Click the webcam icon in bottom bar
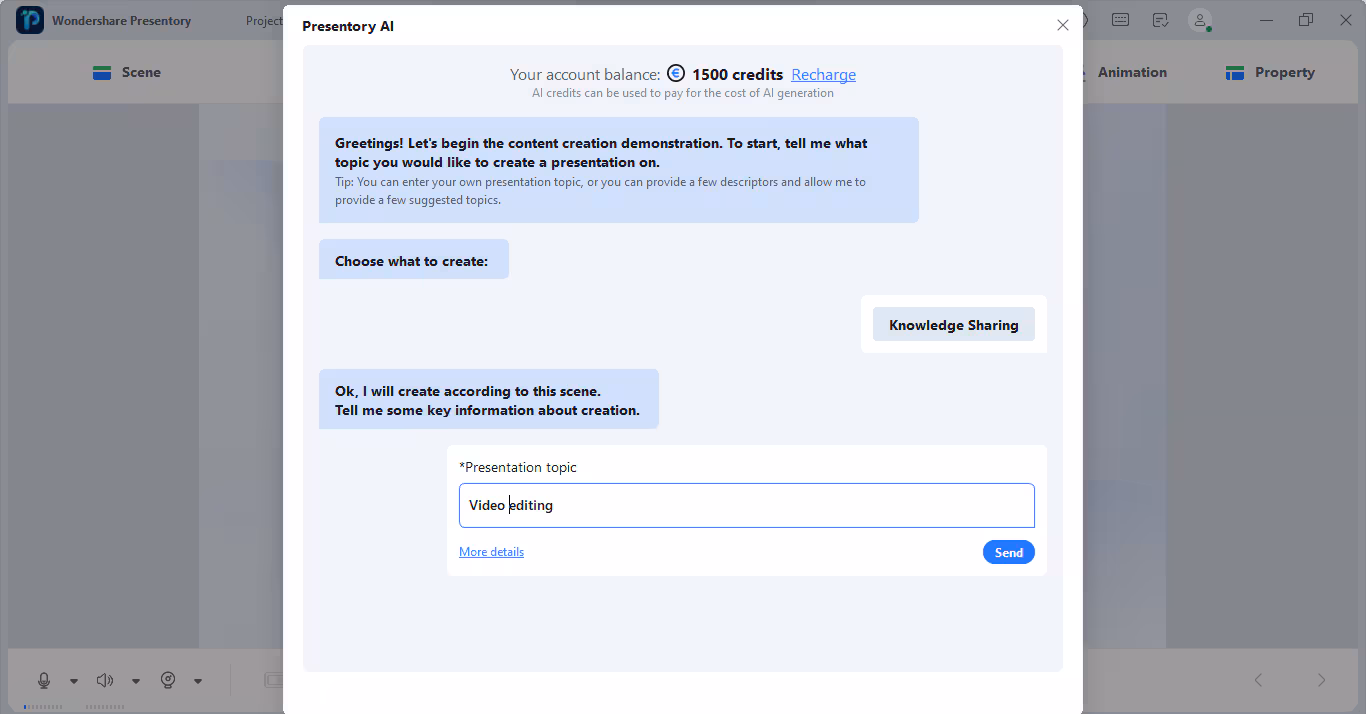The width and height of the screenshot is (1366, 714). [168, 680]
